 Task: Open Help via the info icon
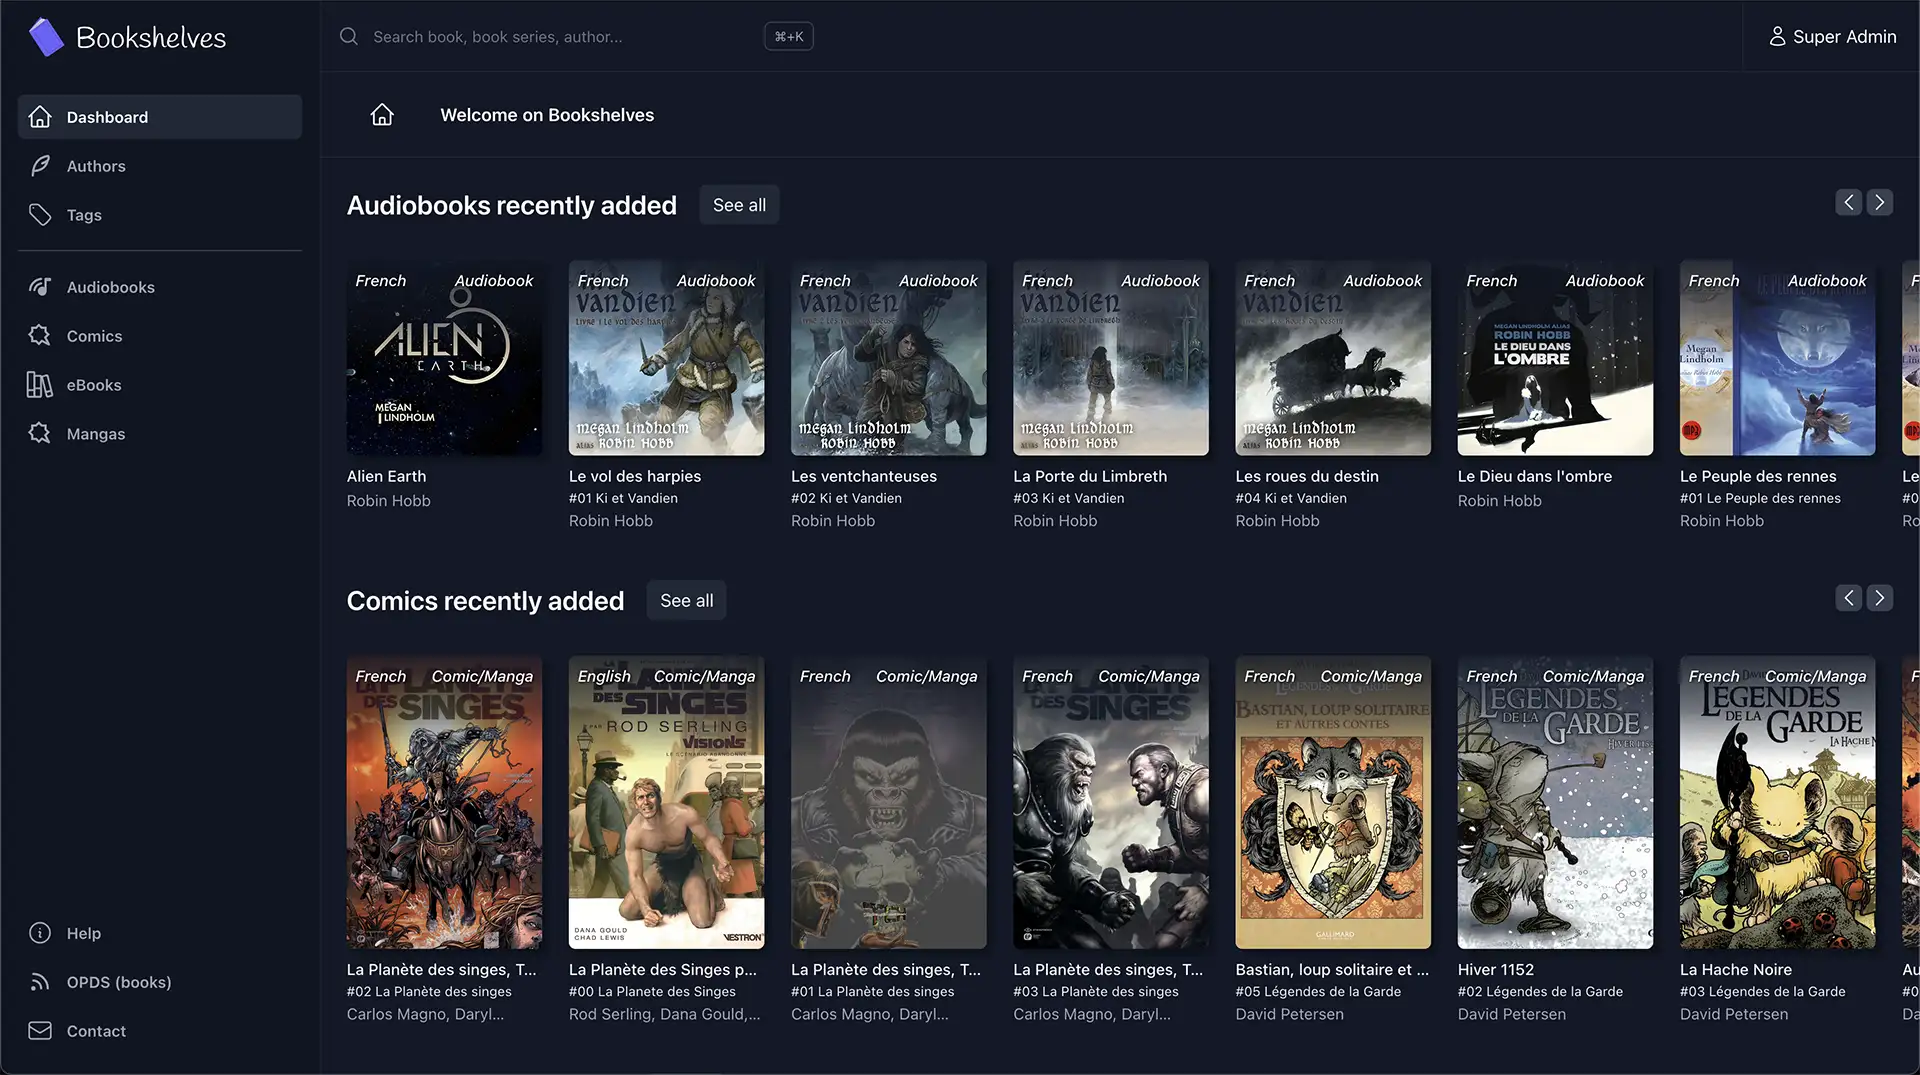pyautogui.click(x=40, y=933)
